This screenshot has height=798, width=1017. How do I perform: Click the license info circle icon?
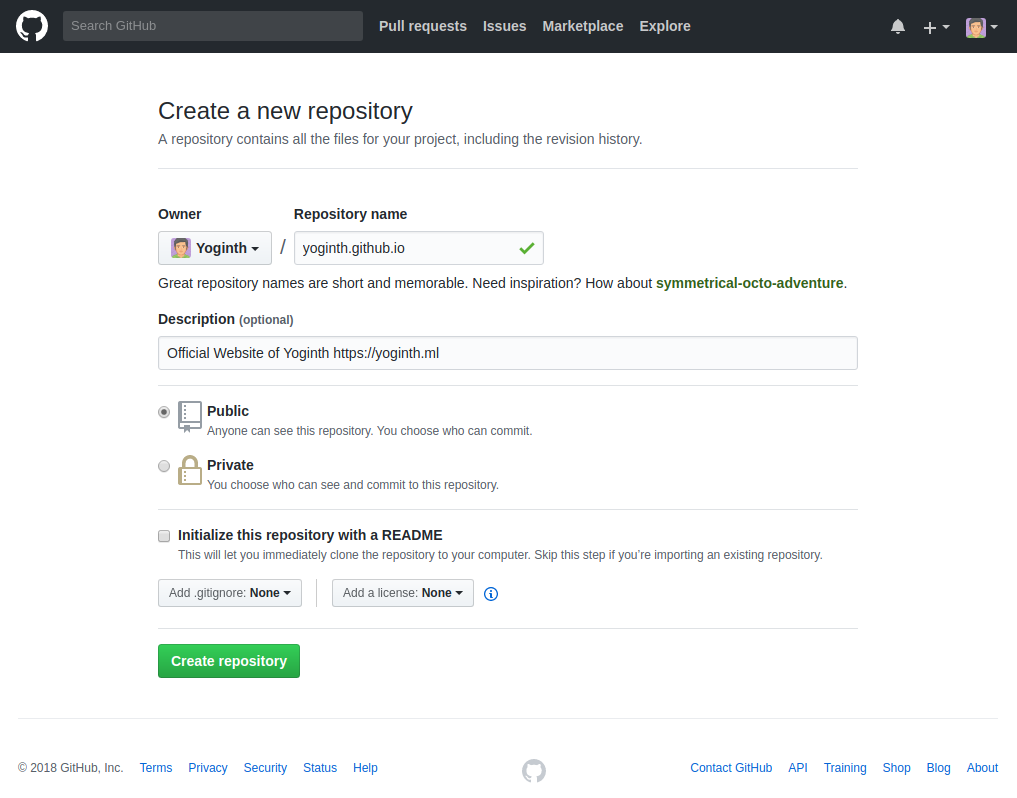(491, 594)
